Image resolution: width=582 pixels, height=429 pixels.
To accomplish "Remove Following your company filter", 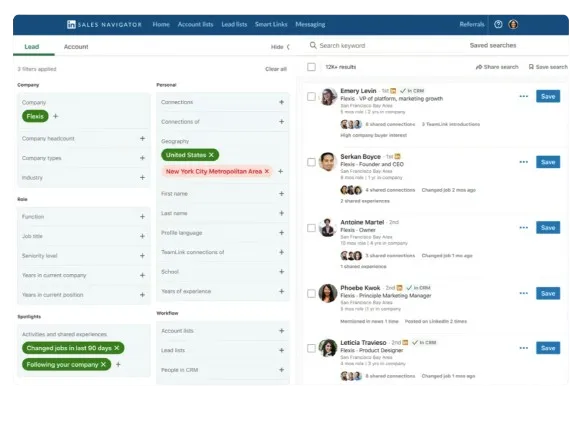I will pyautogui.click(x=103, y=364).
